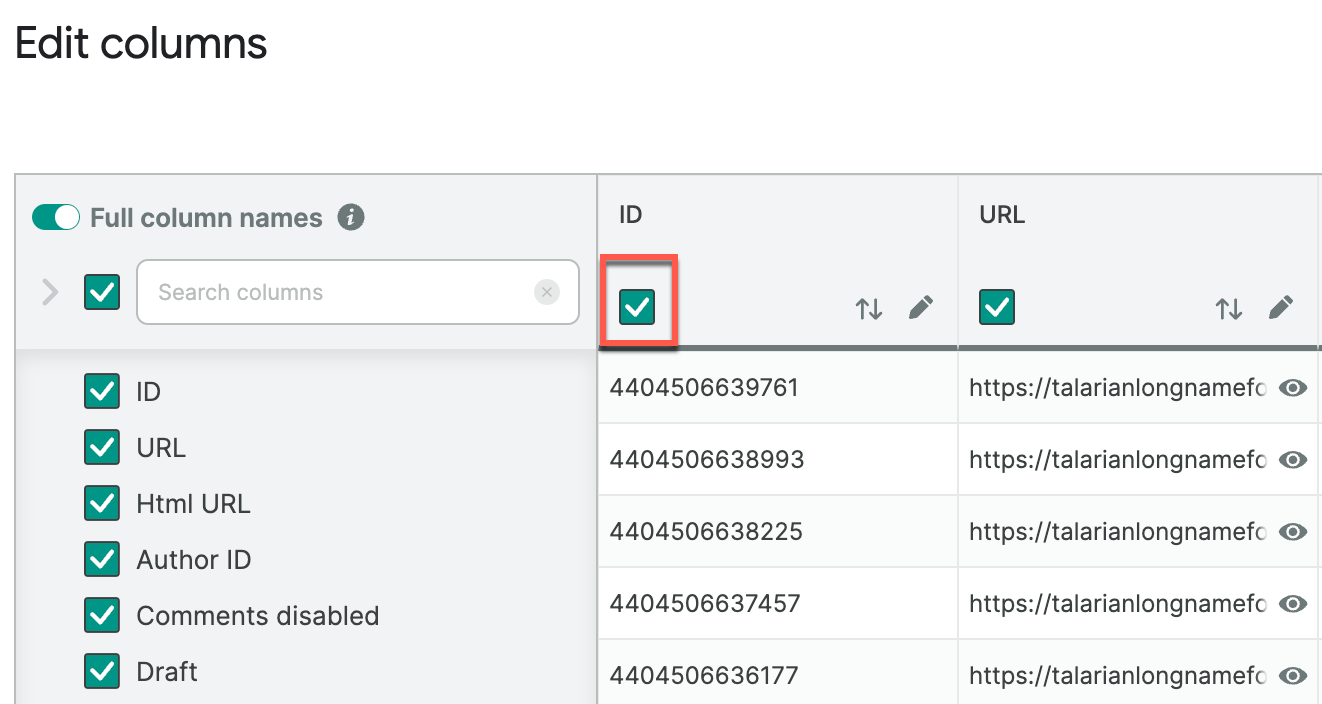
Task: Preview URL in row 4404506638225 via eye icon
Action: 1293,532
